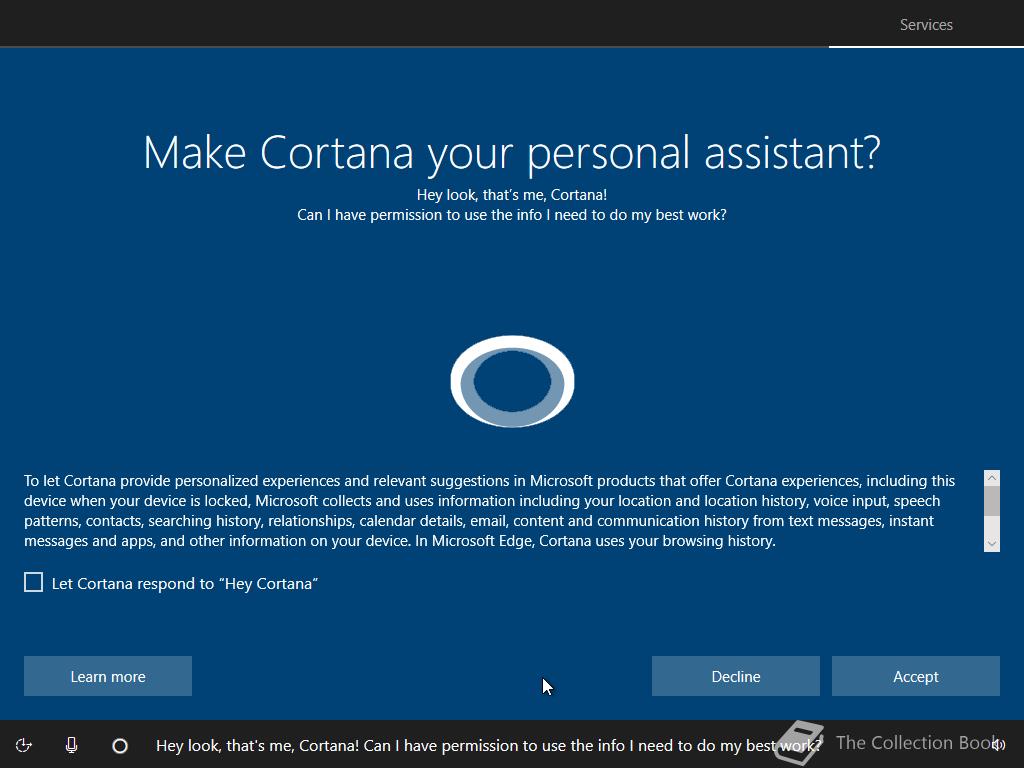Click the large Cortana ring logo

[x=512, y=381]
